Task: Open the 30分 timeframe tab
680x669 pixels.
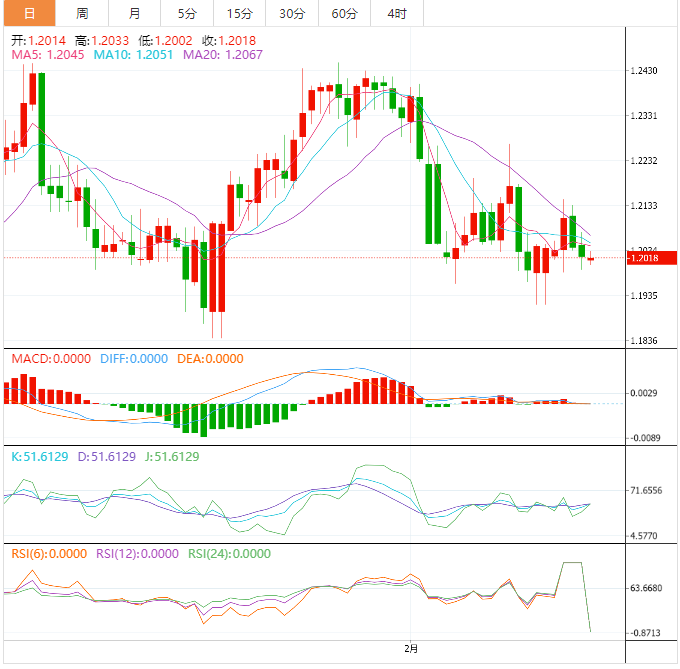Action: pyautogui.click(x=292, y=13)
